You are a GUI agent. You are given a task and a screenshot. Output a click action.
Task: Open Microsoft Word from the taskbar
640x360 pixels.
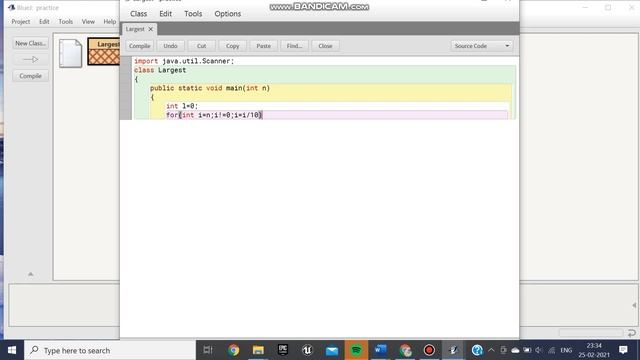click(380, 350)
